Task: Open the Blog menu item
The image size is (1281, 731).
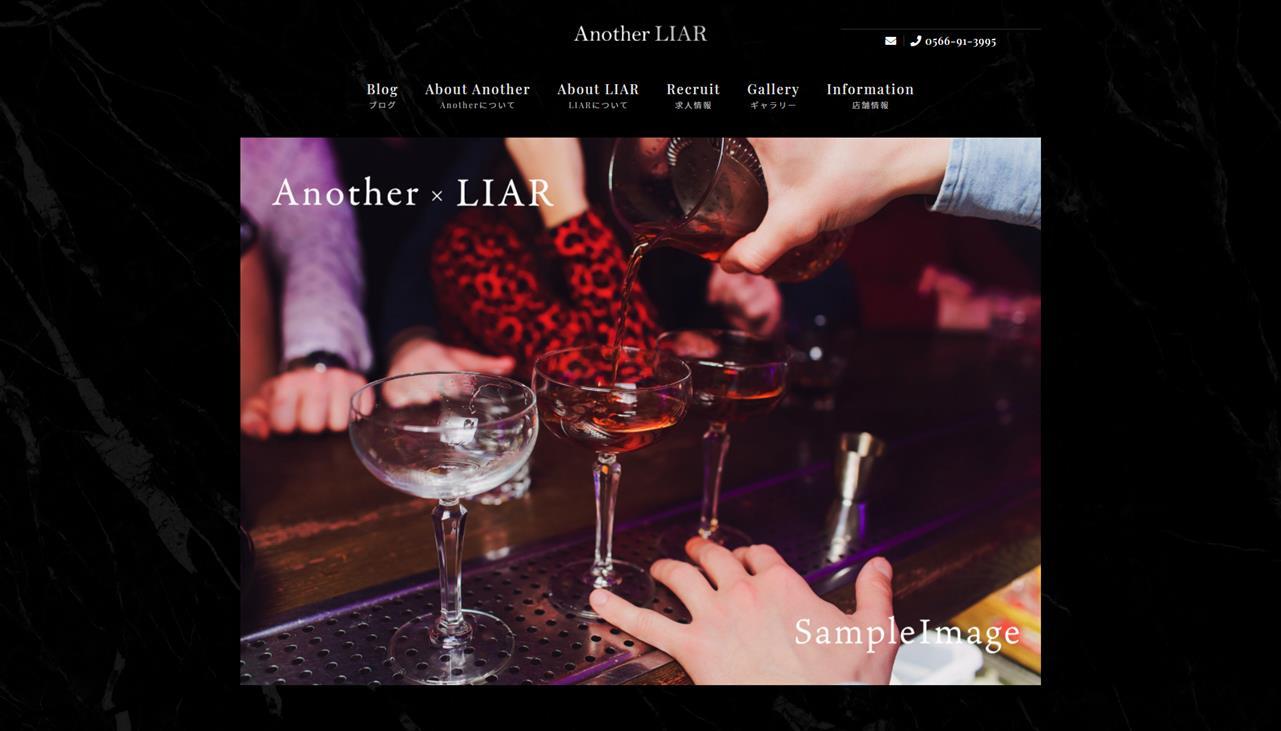Action: tap(382, 89)
